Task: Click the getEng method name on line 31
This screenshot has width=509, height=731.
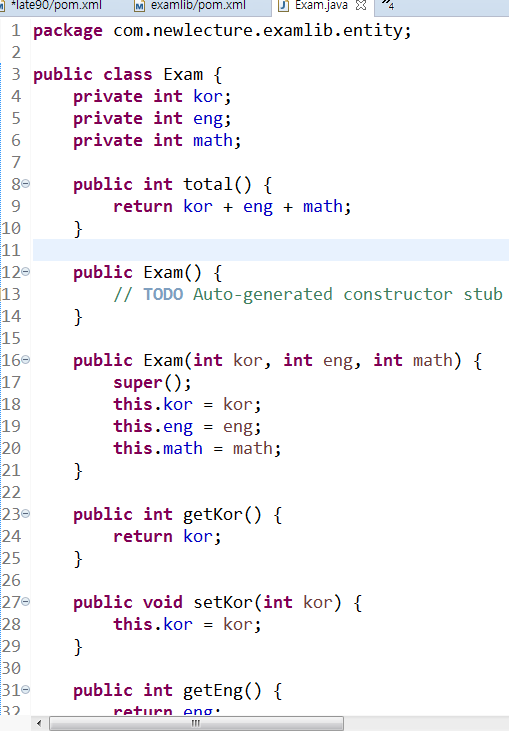Action: click(213, 690)
